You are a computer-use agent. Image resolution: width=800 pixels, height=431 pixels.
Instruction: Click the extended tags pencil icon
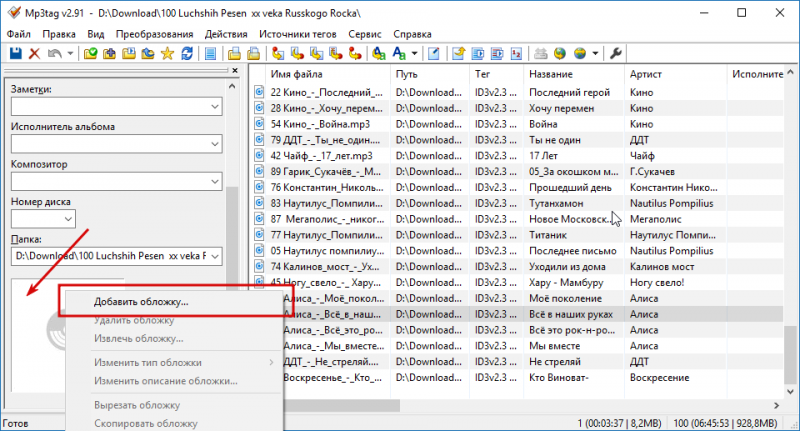tap(434, 53)
